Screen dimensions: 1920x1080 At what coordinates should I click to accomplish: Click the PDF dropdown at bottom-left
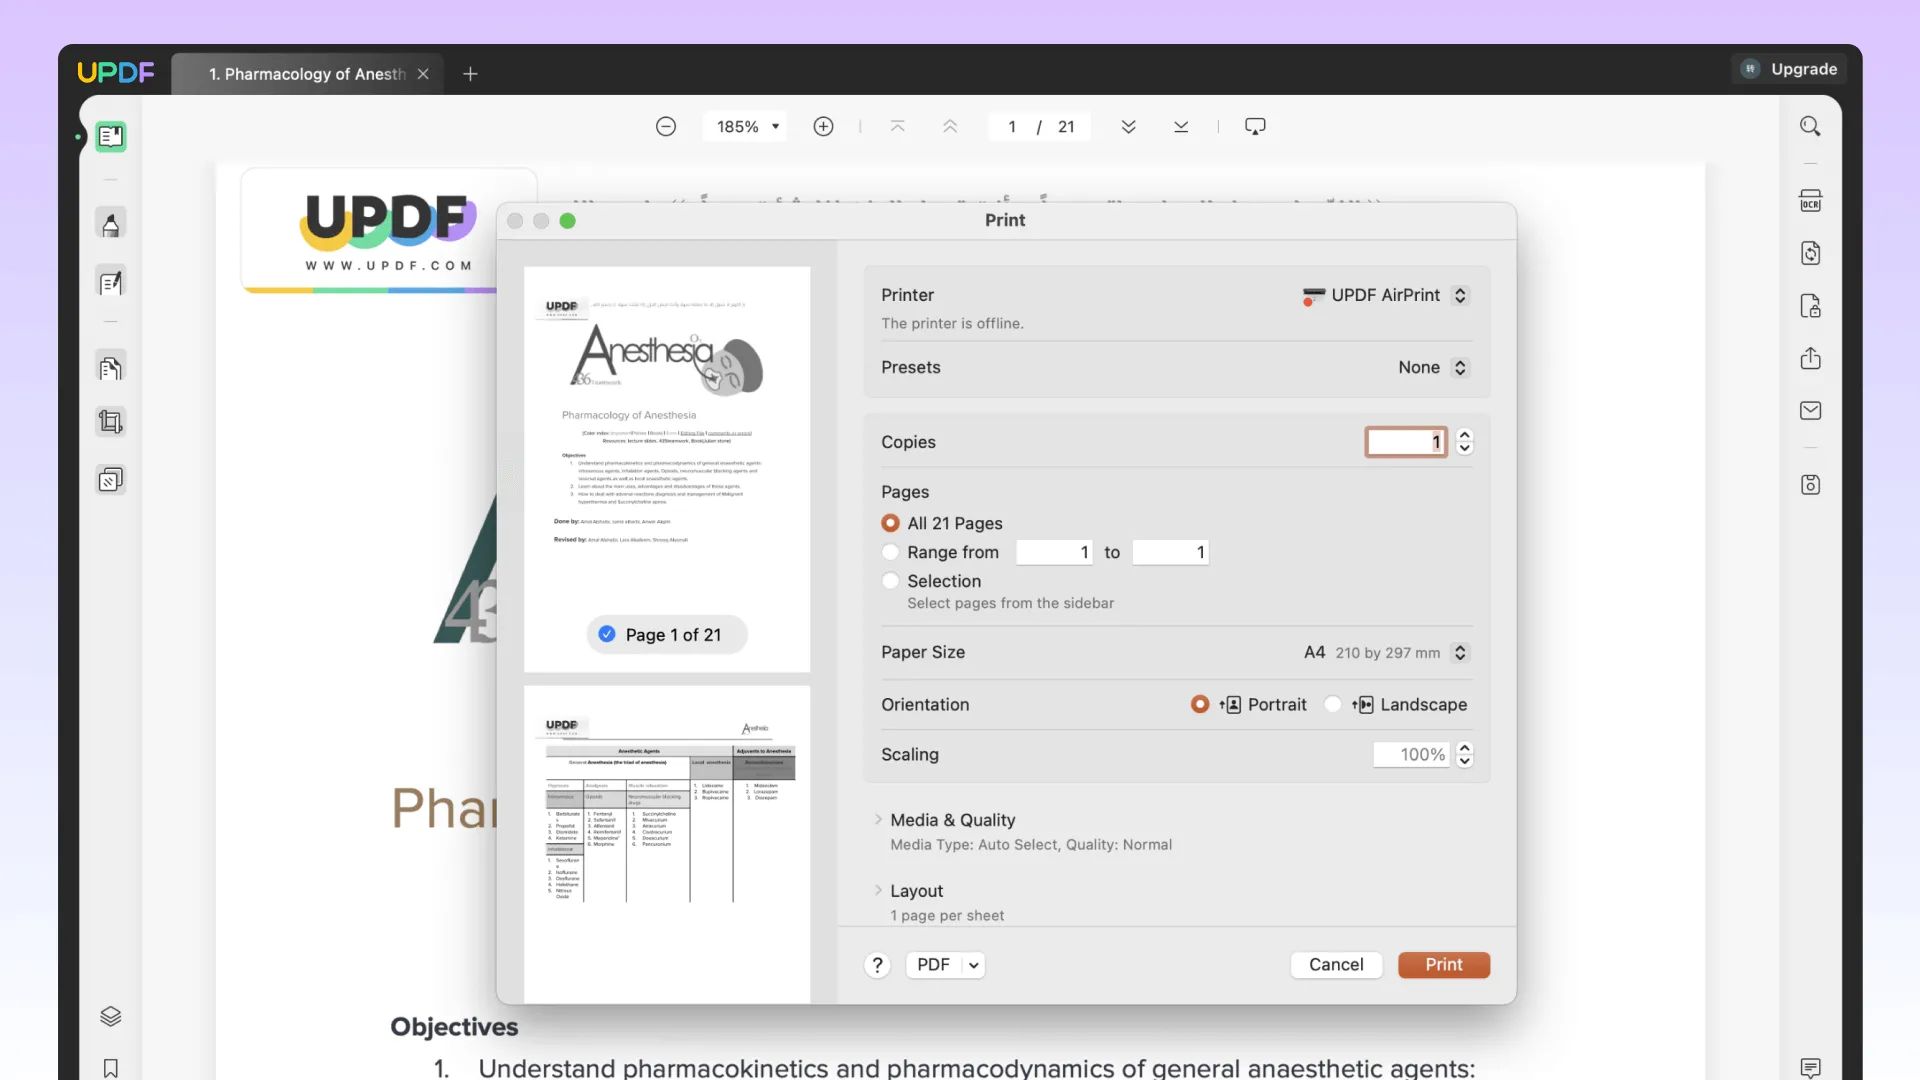point(945,964)
